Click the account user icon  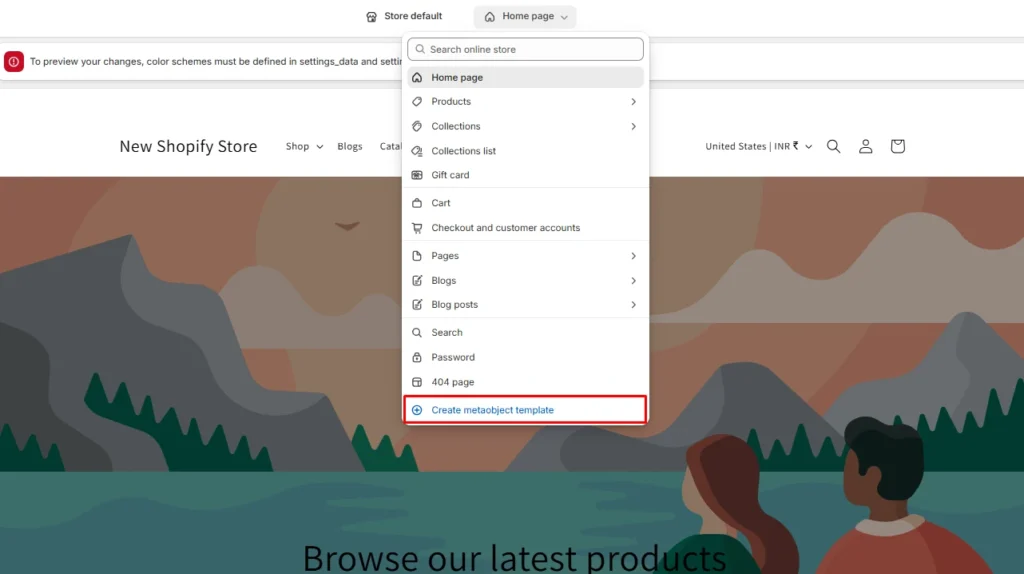865,146
